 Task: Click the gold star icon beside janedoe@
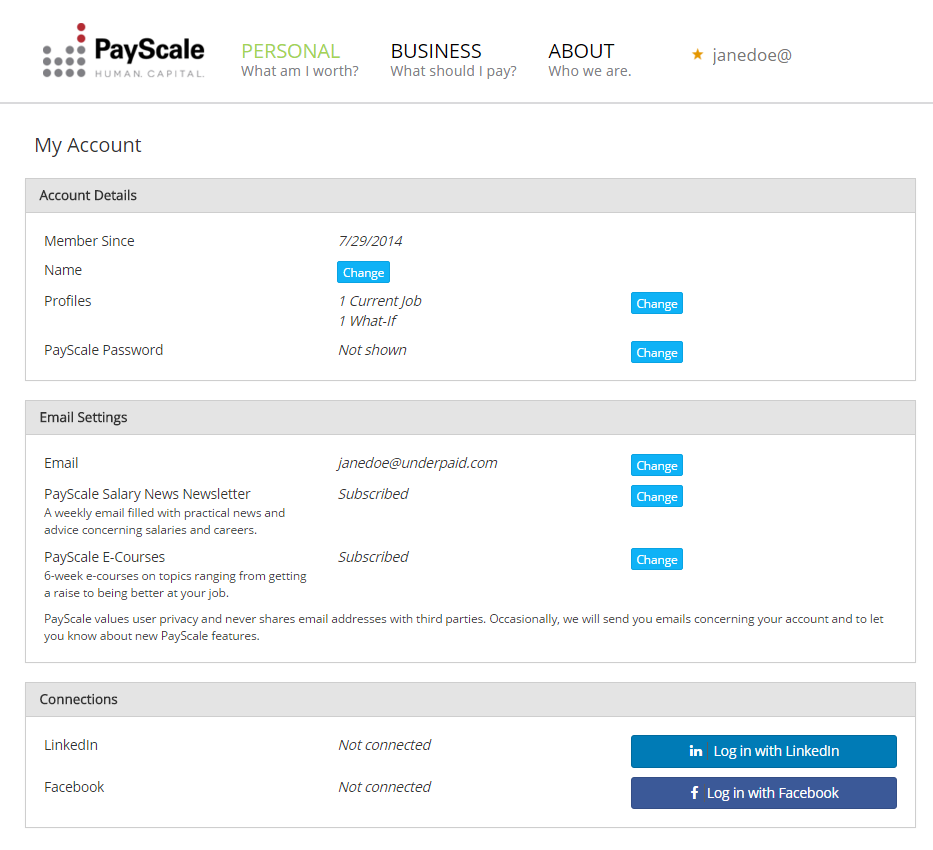697,55
